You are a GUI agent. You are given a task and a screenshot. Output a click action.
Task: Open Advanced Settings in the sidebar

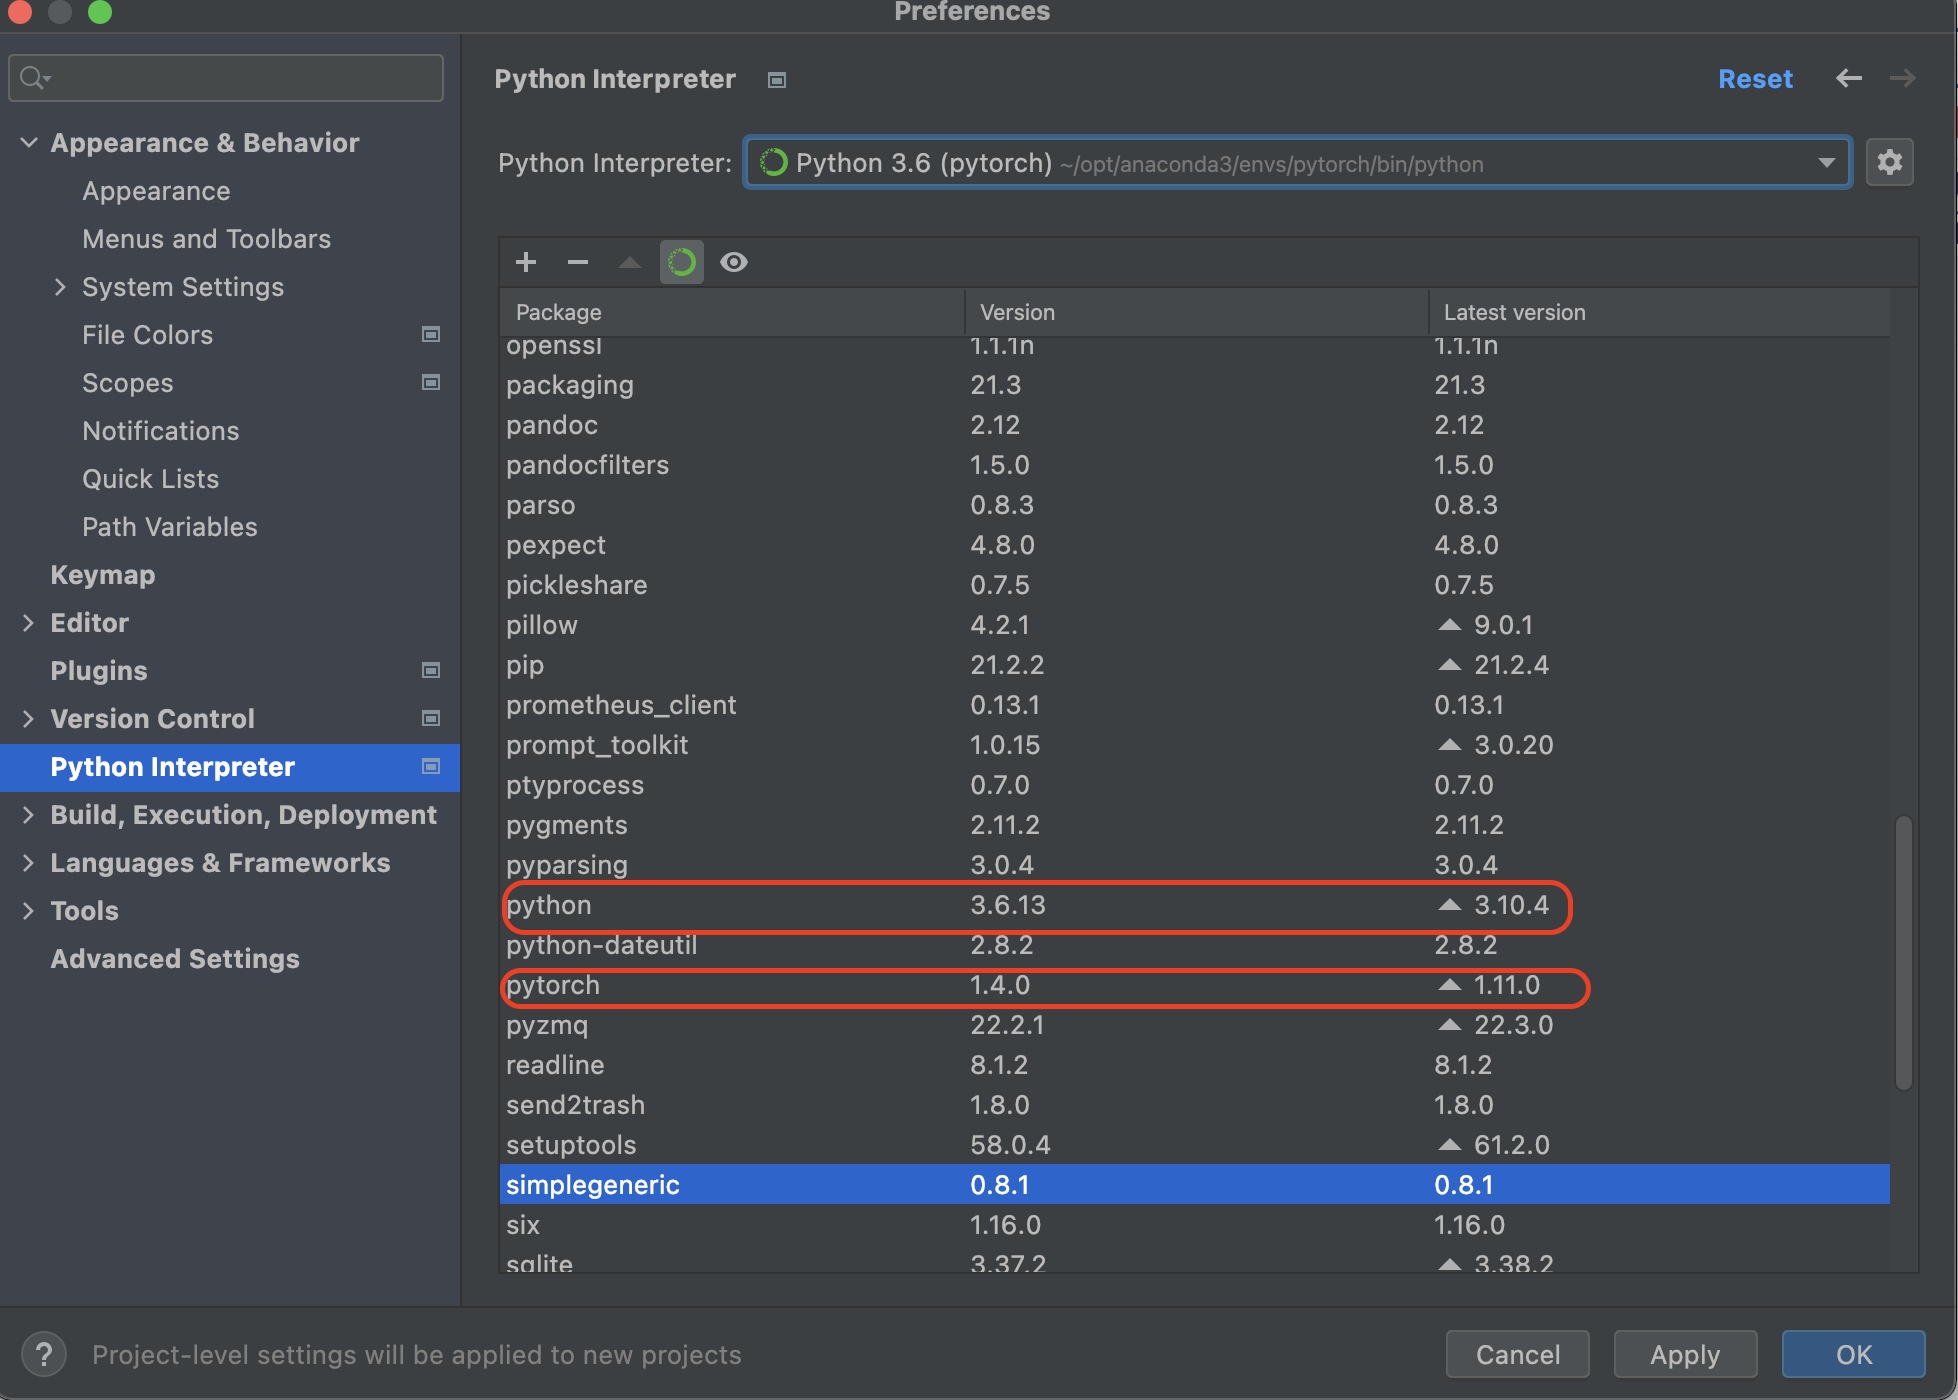pyautogui.click(x=175, y=959)
